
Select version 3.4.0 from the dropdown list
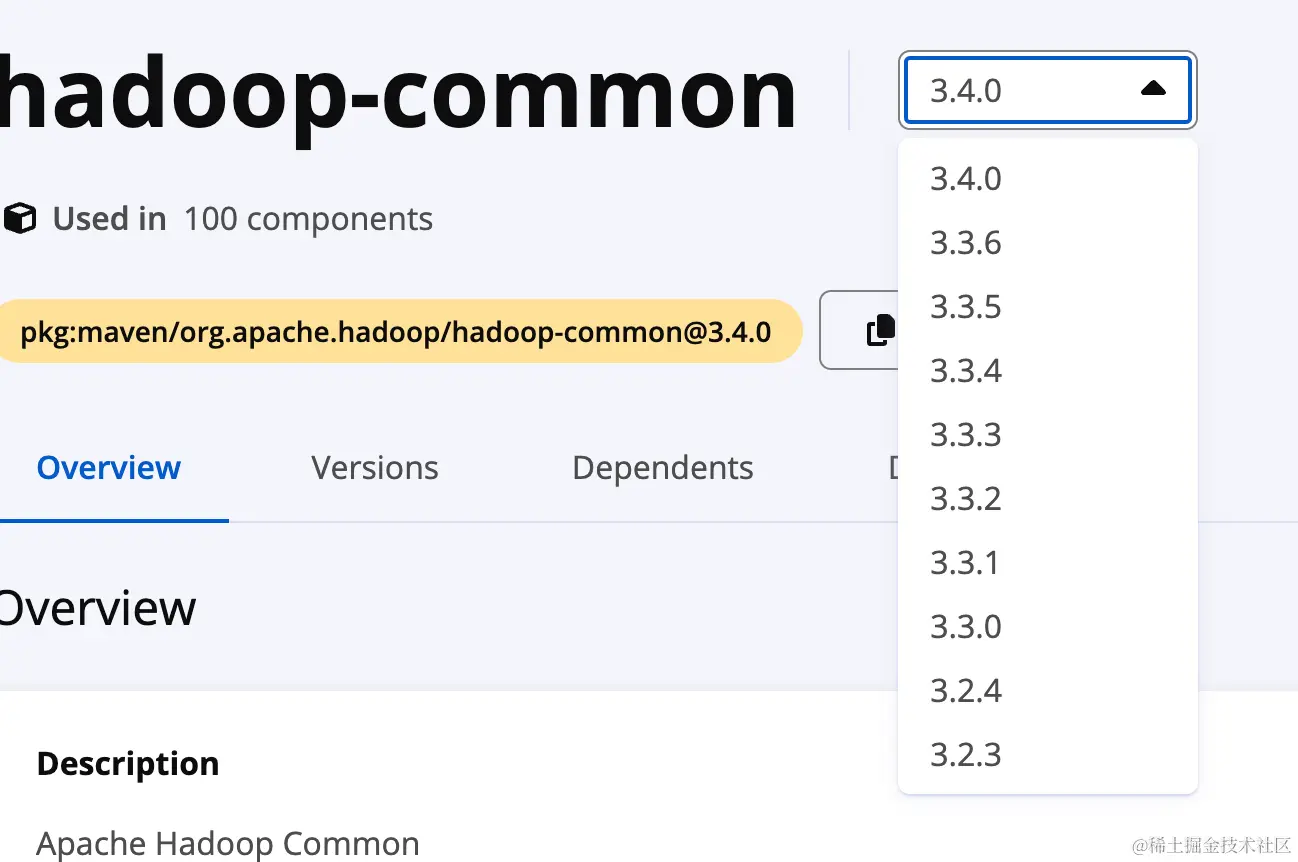[x=965, y=179]
